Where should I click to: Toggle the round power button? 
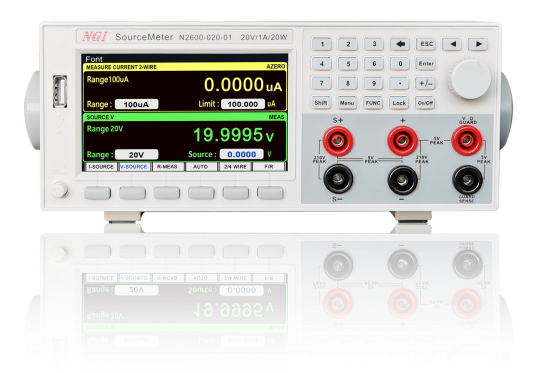point(59,190)
